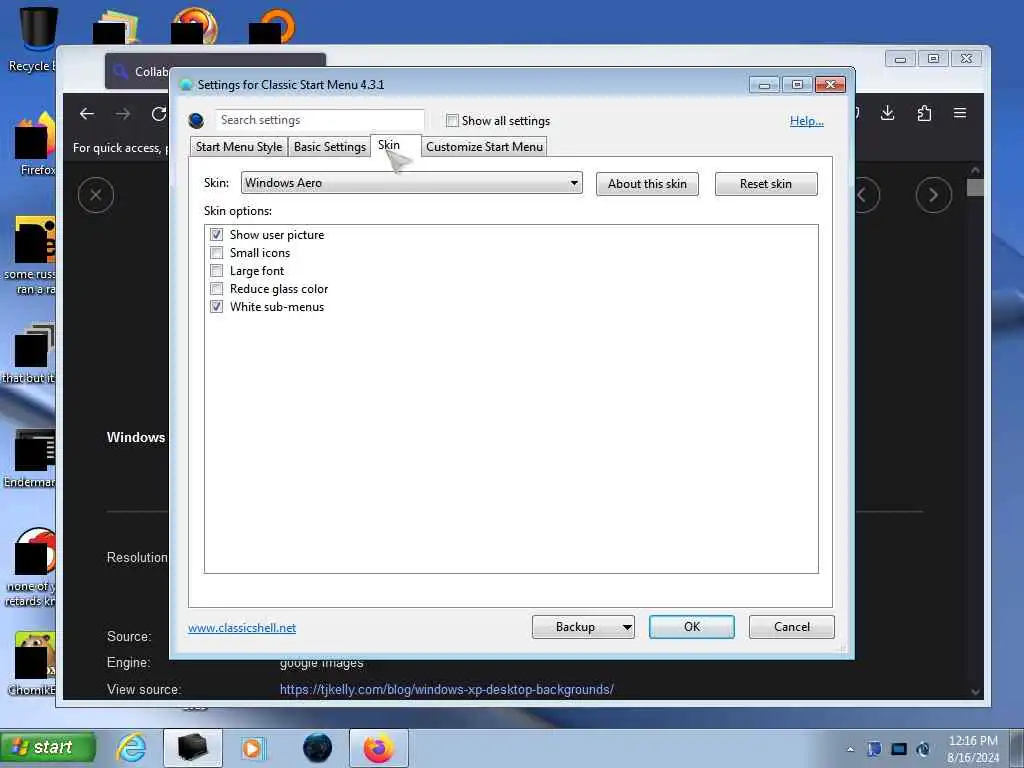The image size is (1024, 768).
Task: Click Firefox forward arrow
Action: (x=123, y=114)
